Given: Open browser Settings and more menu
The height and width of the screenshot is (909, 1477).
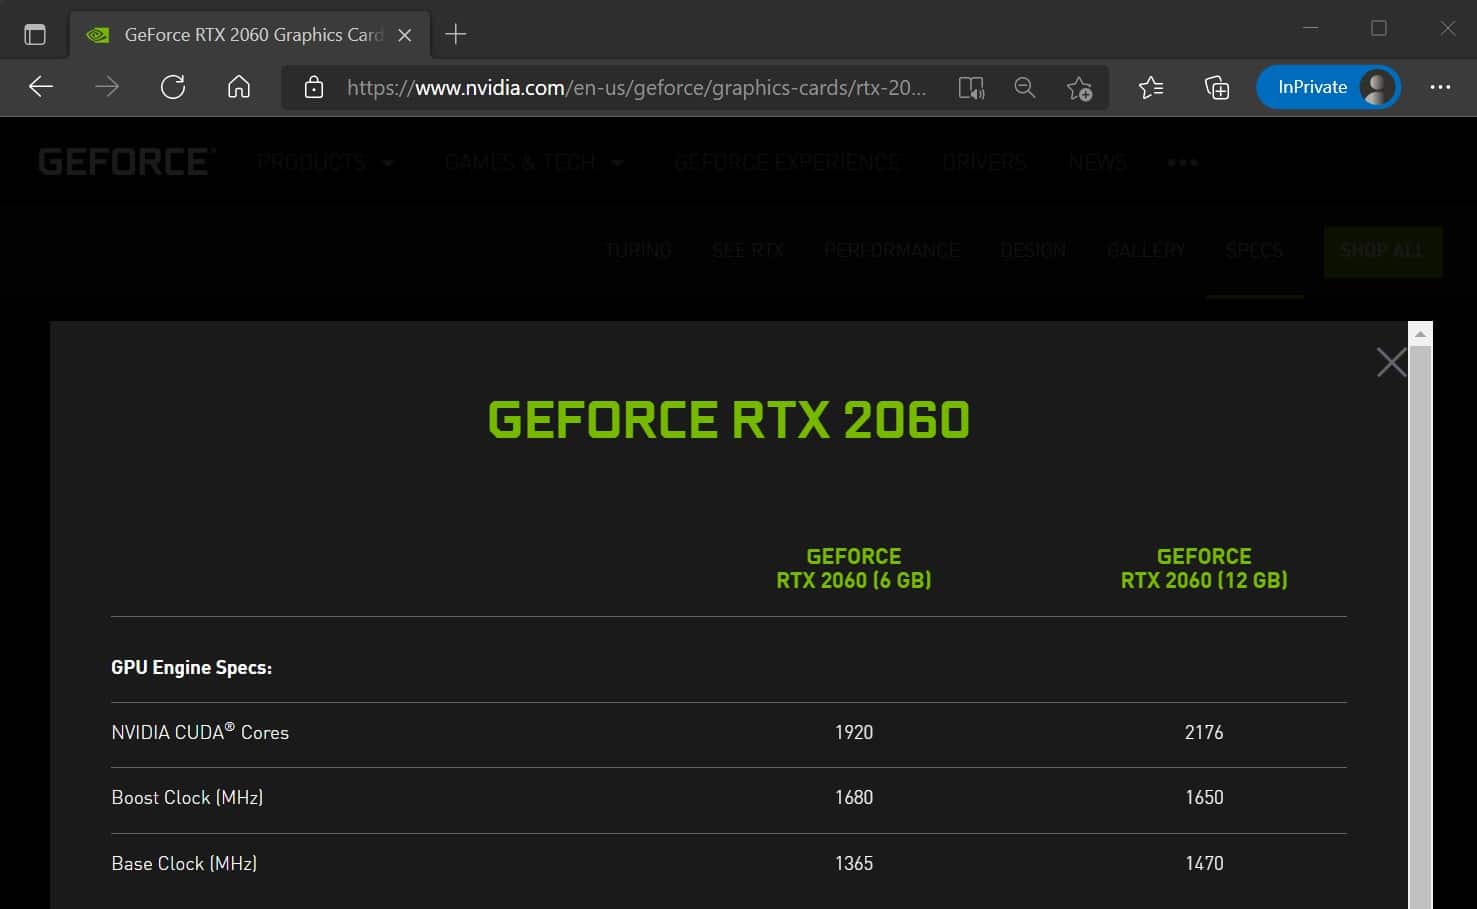Looking at the screenshot, I should pos(1440,87).
